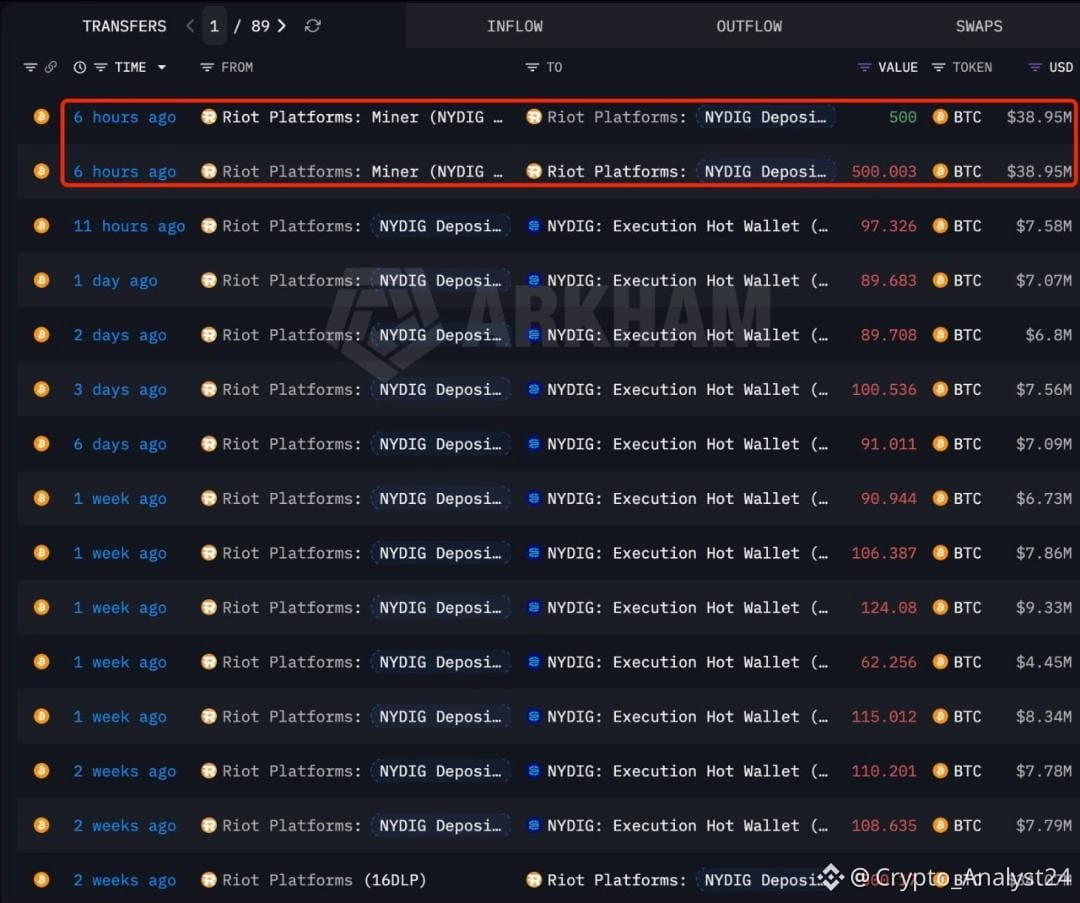This screenshot has height=903, width=1080.
Task: Click Bitcoin chain icon on 11 hours ago row
Action: coord(41,225)
